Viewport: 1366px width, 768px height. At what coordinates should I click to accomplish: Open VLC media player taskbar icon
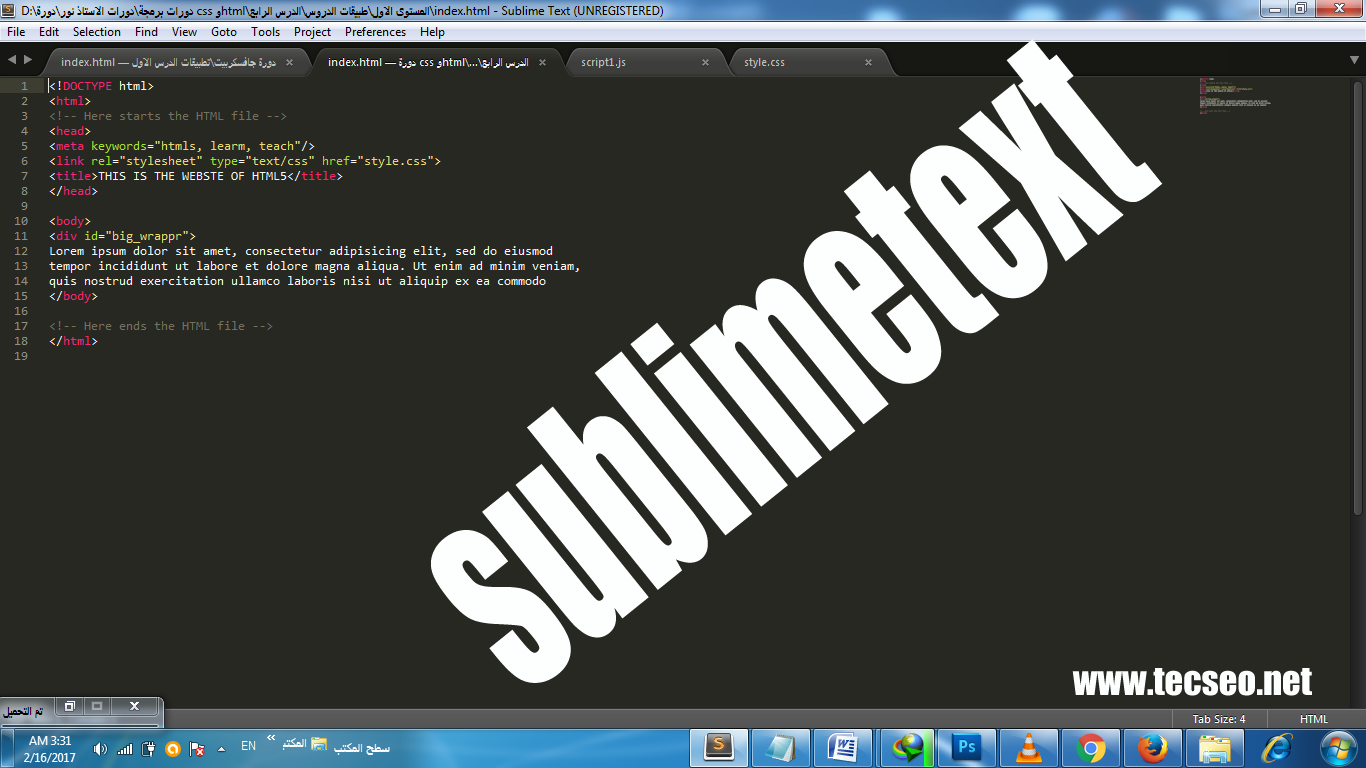coord(1028,747)
